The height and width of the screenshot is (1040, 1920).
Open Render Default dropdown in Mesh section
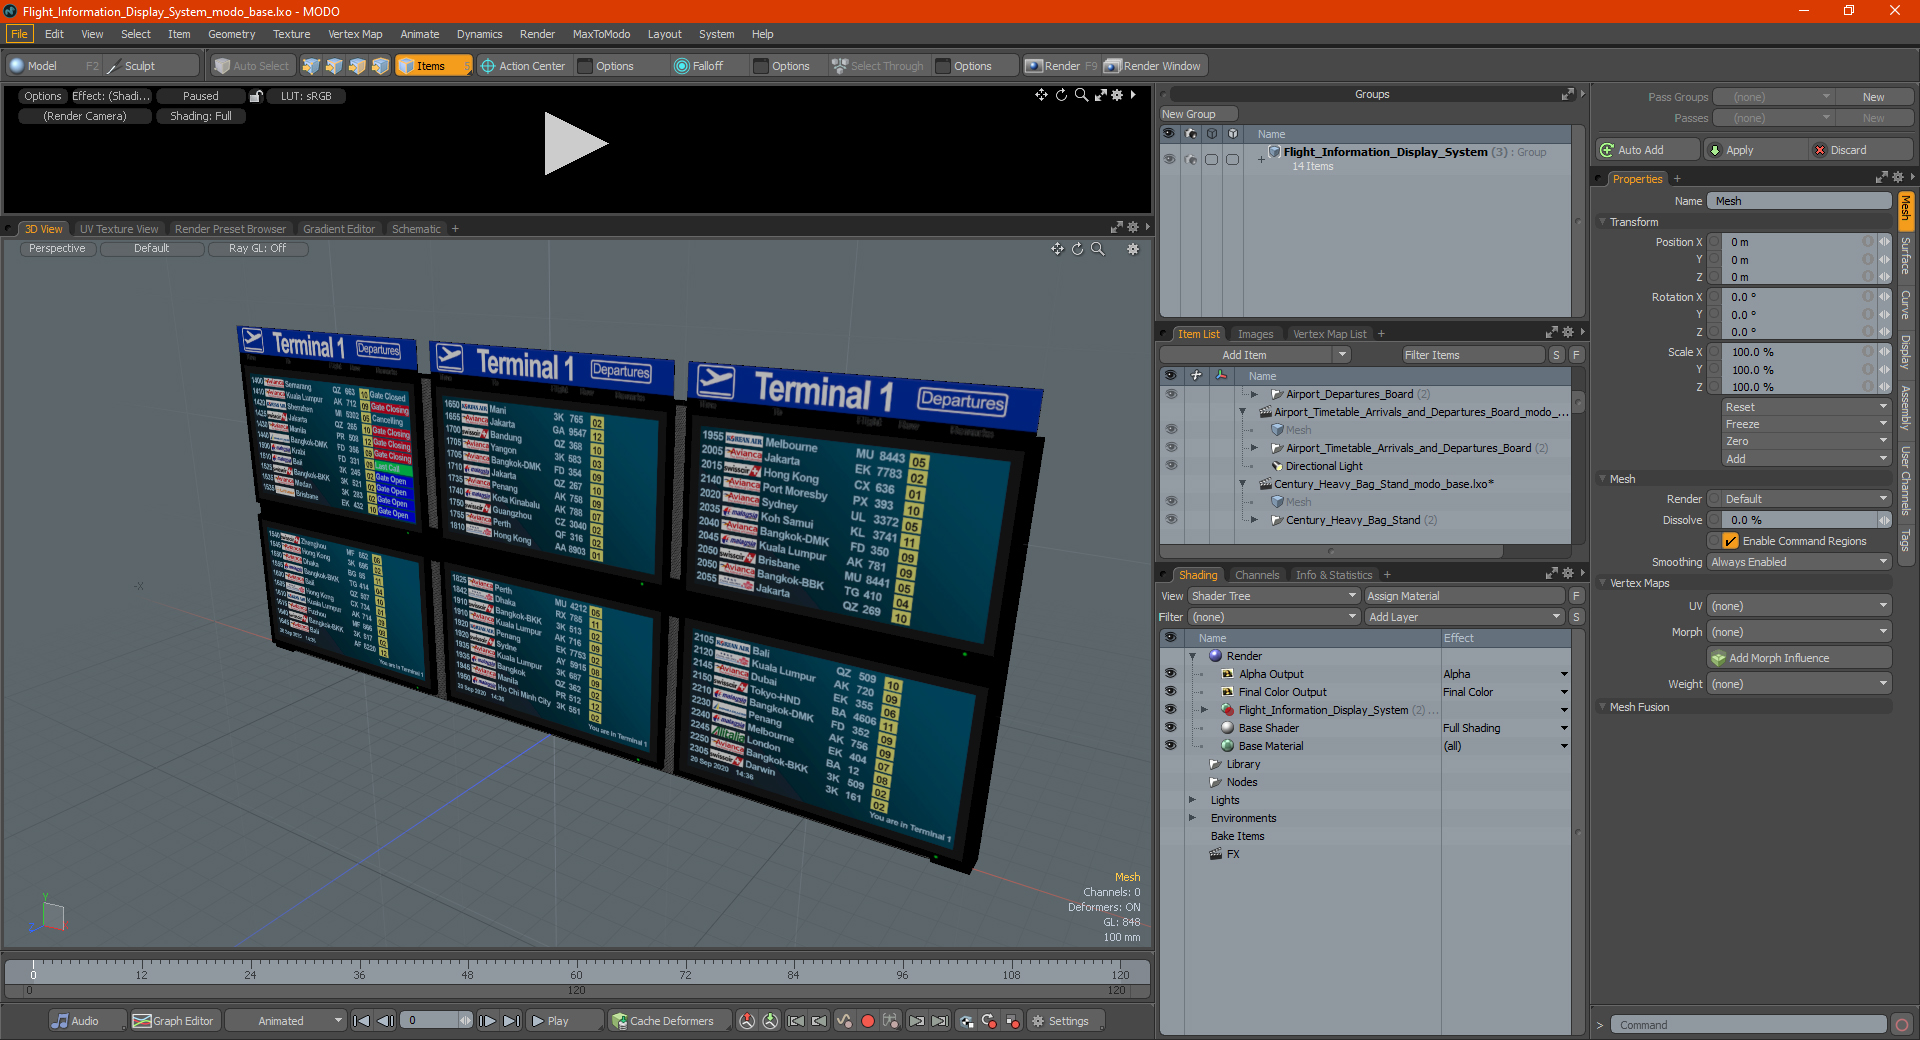(1798, 499)
